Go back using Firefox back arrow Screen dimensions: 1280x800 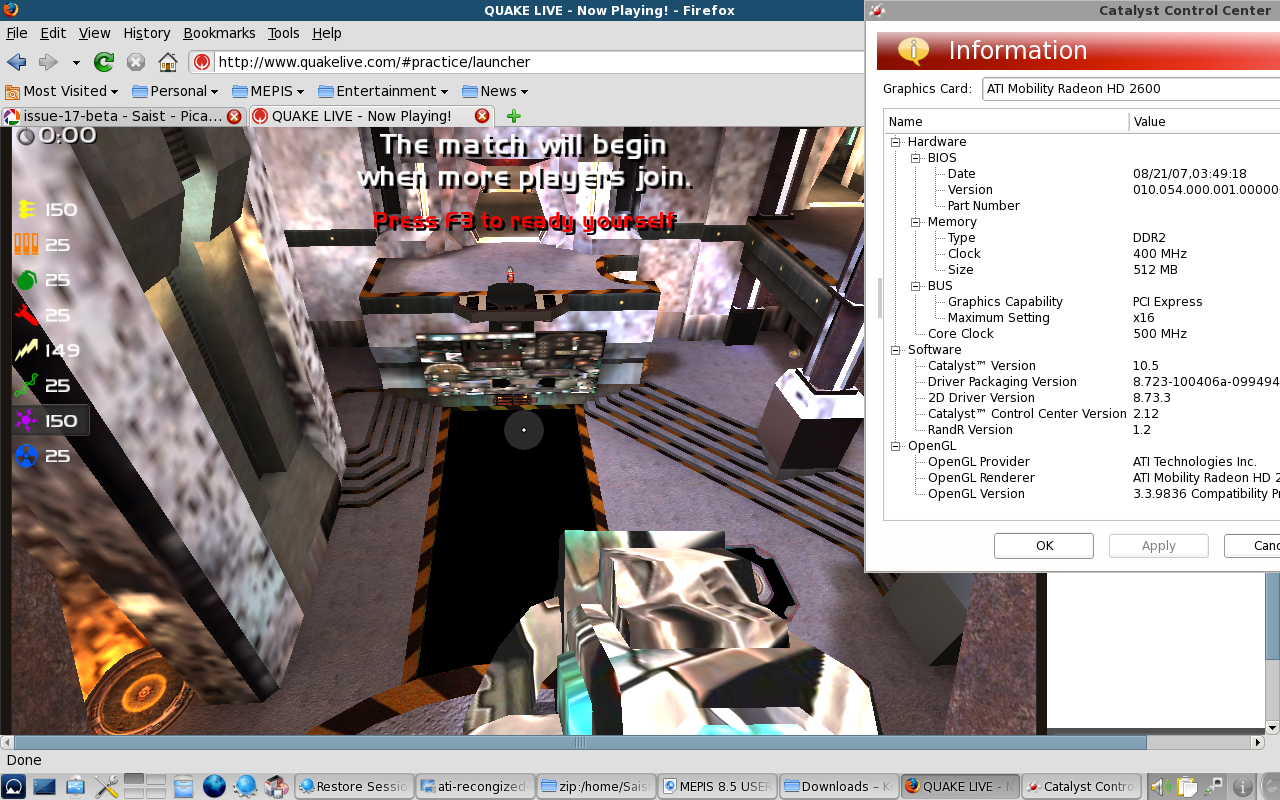click(x=16, y=62)
